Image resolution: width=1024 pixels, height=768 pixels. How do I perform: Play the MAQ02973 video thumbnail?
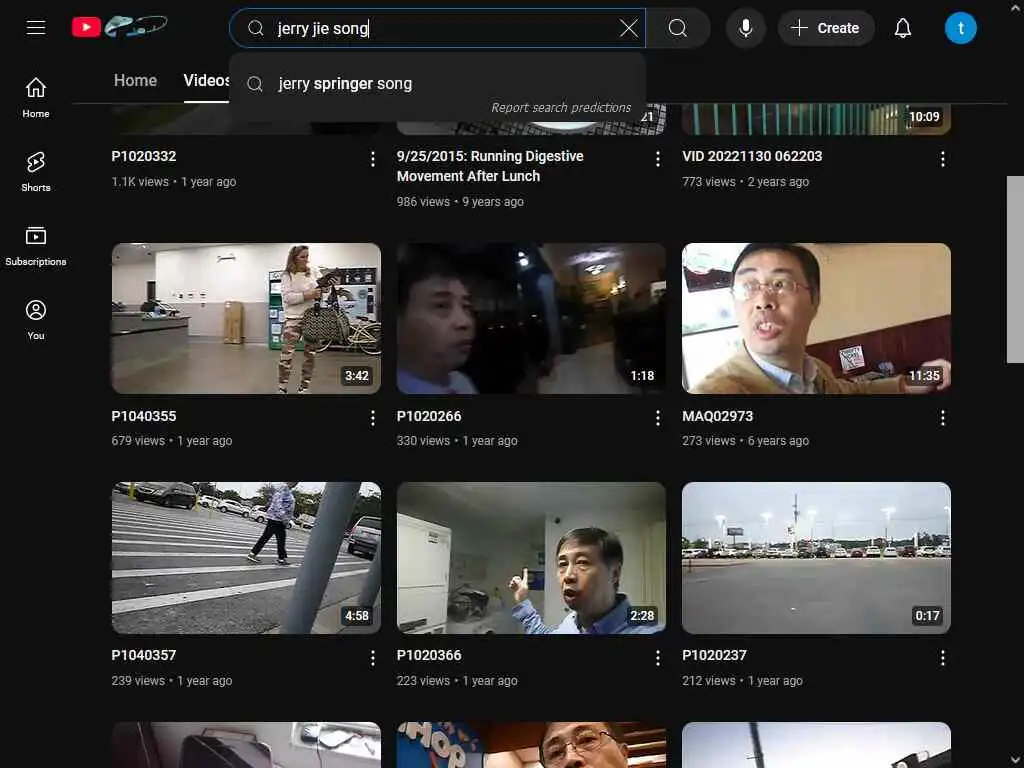pos(816,319)
